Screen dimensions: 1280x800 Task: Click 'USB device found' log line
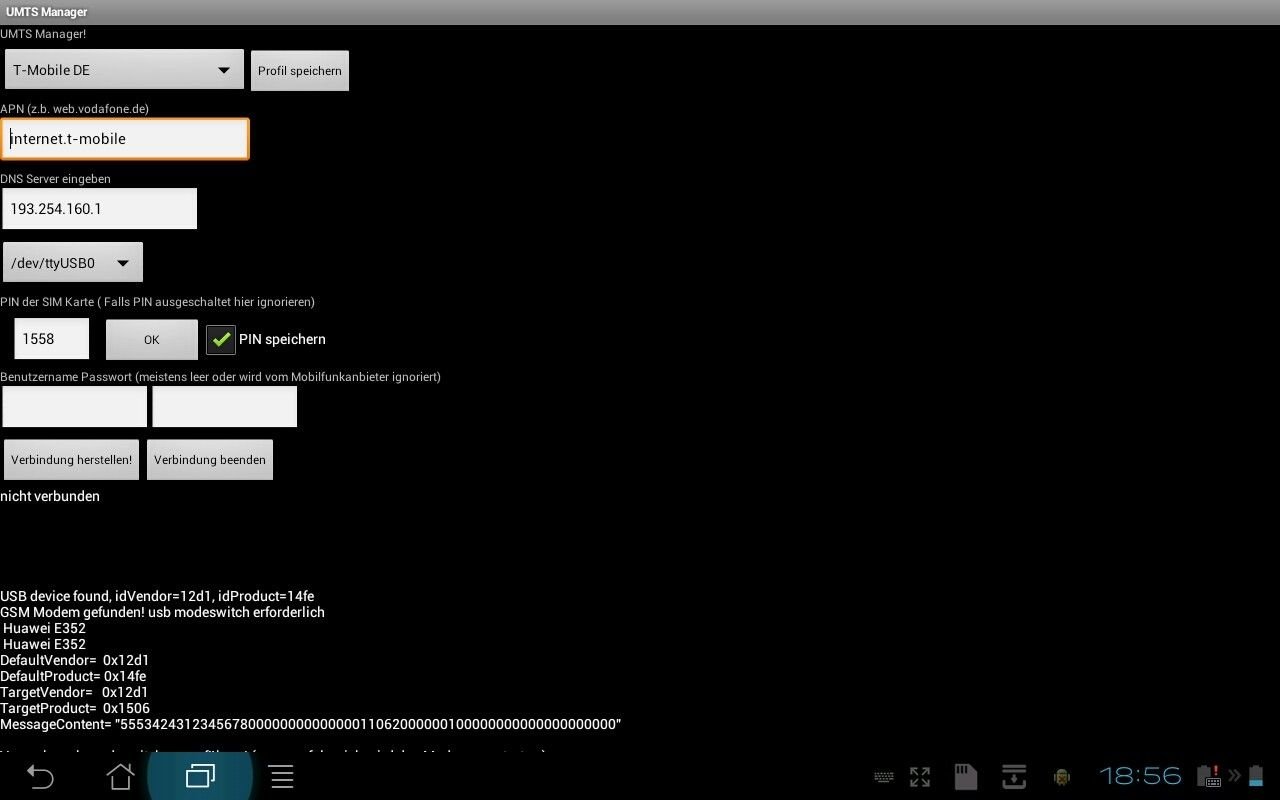tap(157, 596)
